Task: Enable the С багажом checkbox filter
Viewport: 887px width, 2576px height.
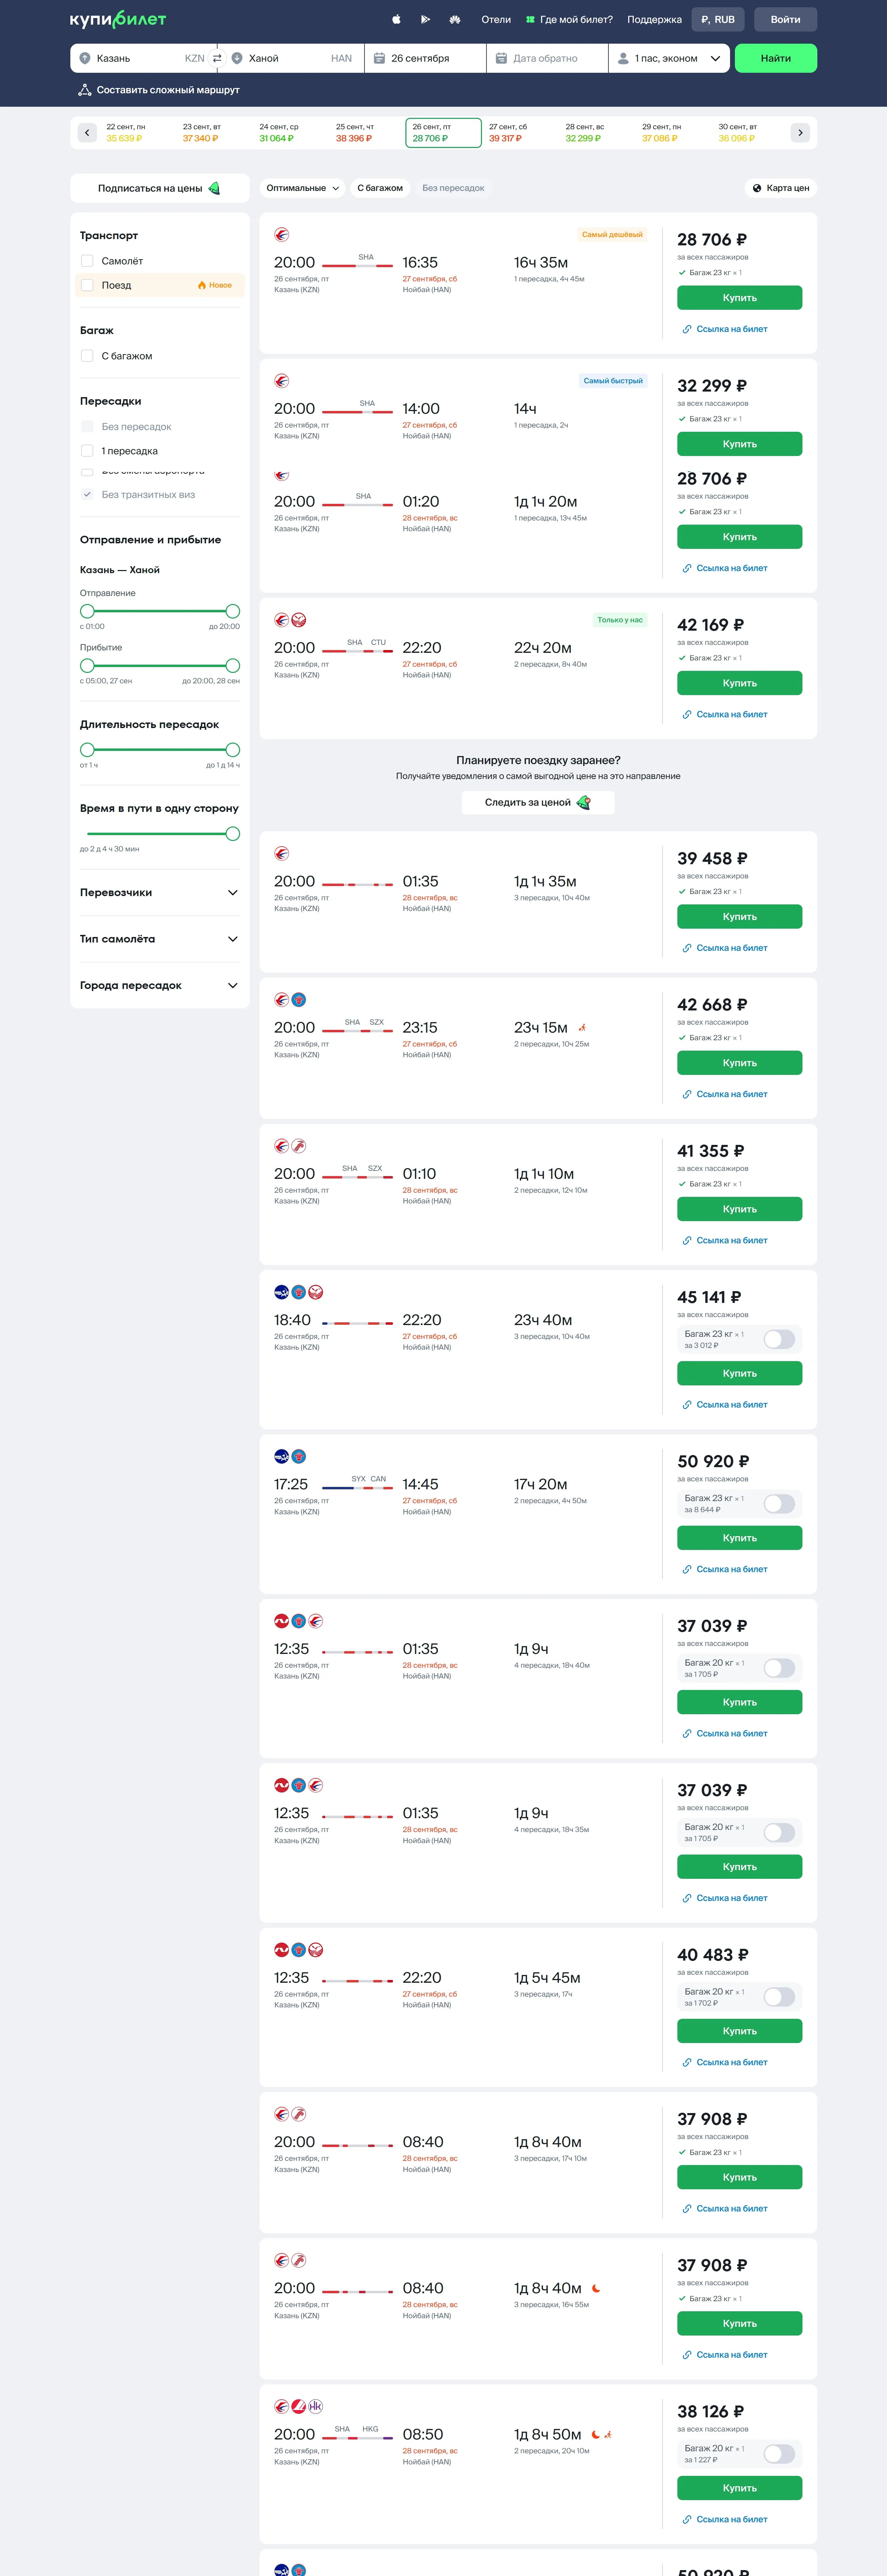Action: point(87,356)
